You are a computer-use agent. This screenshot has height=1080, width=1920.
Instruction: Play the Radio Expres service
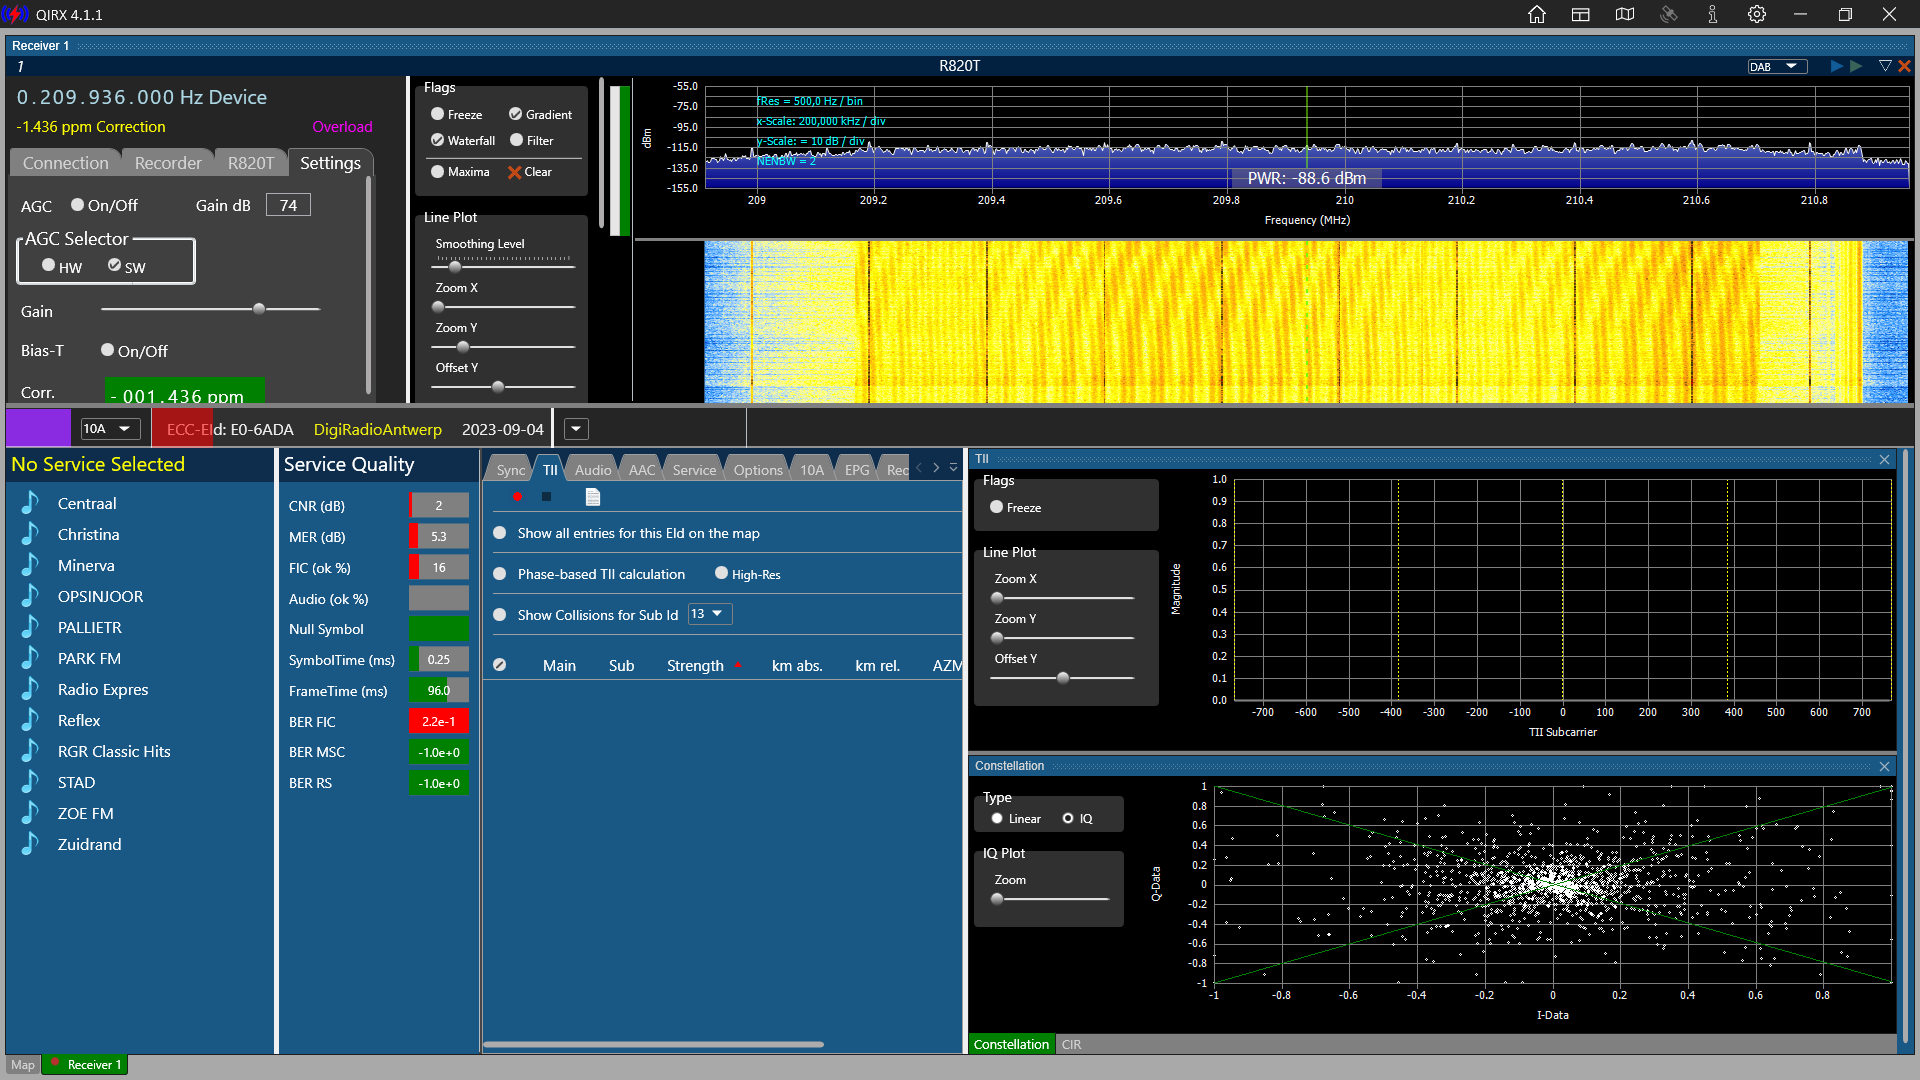point(102,689)
